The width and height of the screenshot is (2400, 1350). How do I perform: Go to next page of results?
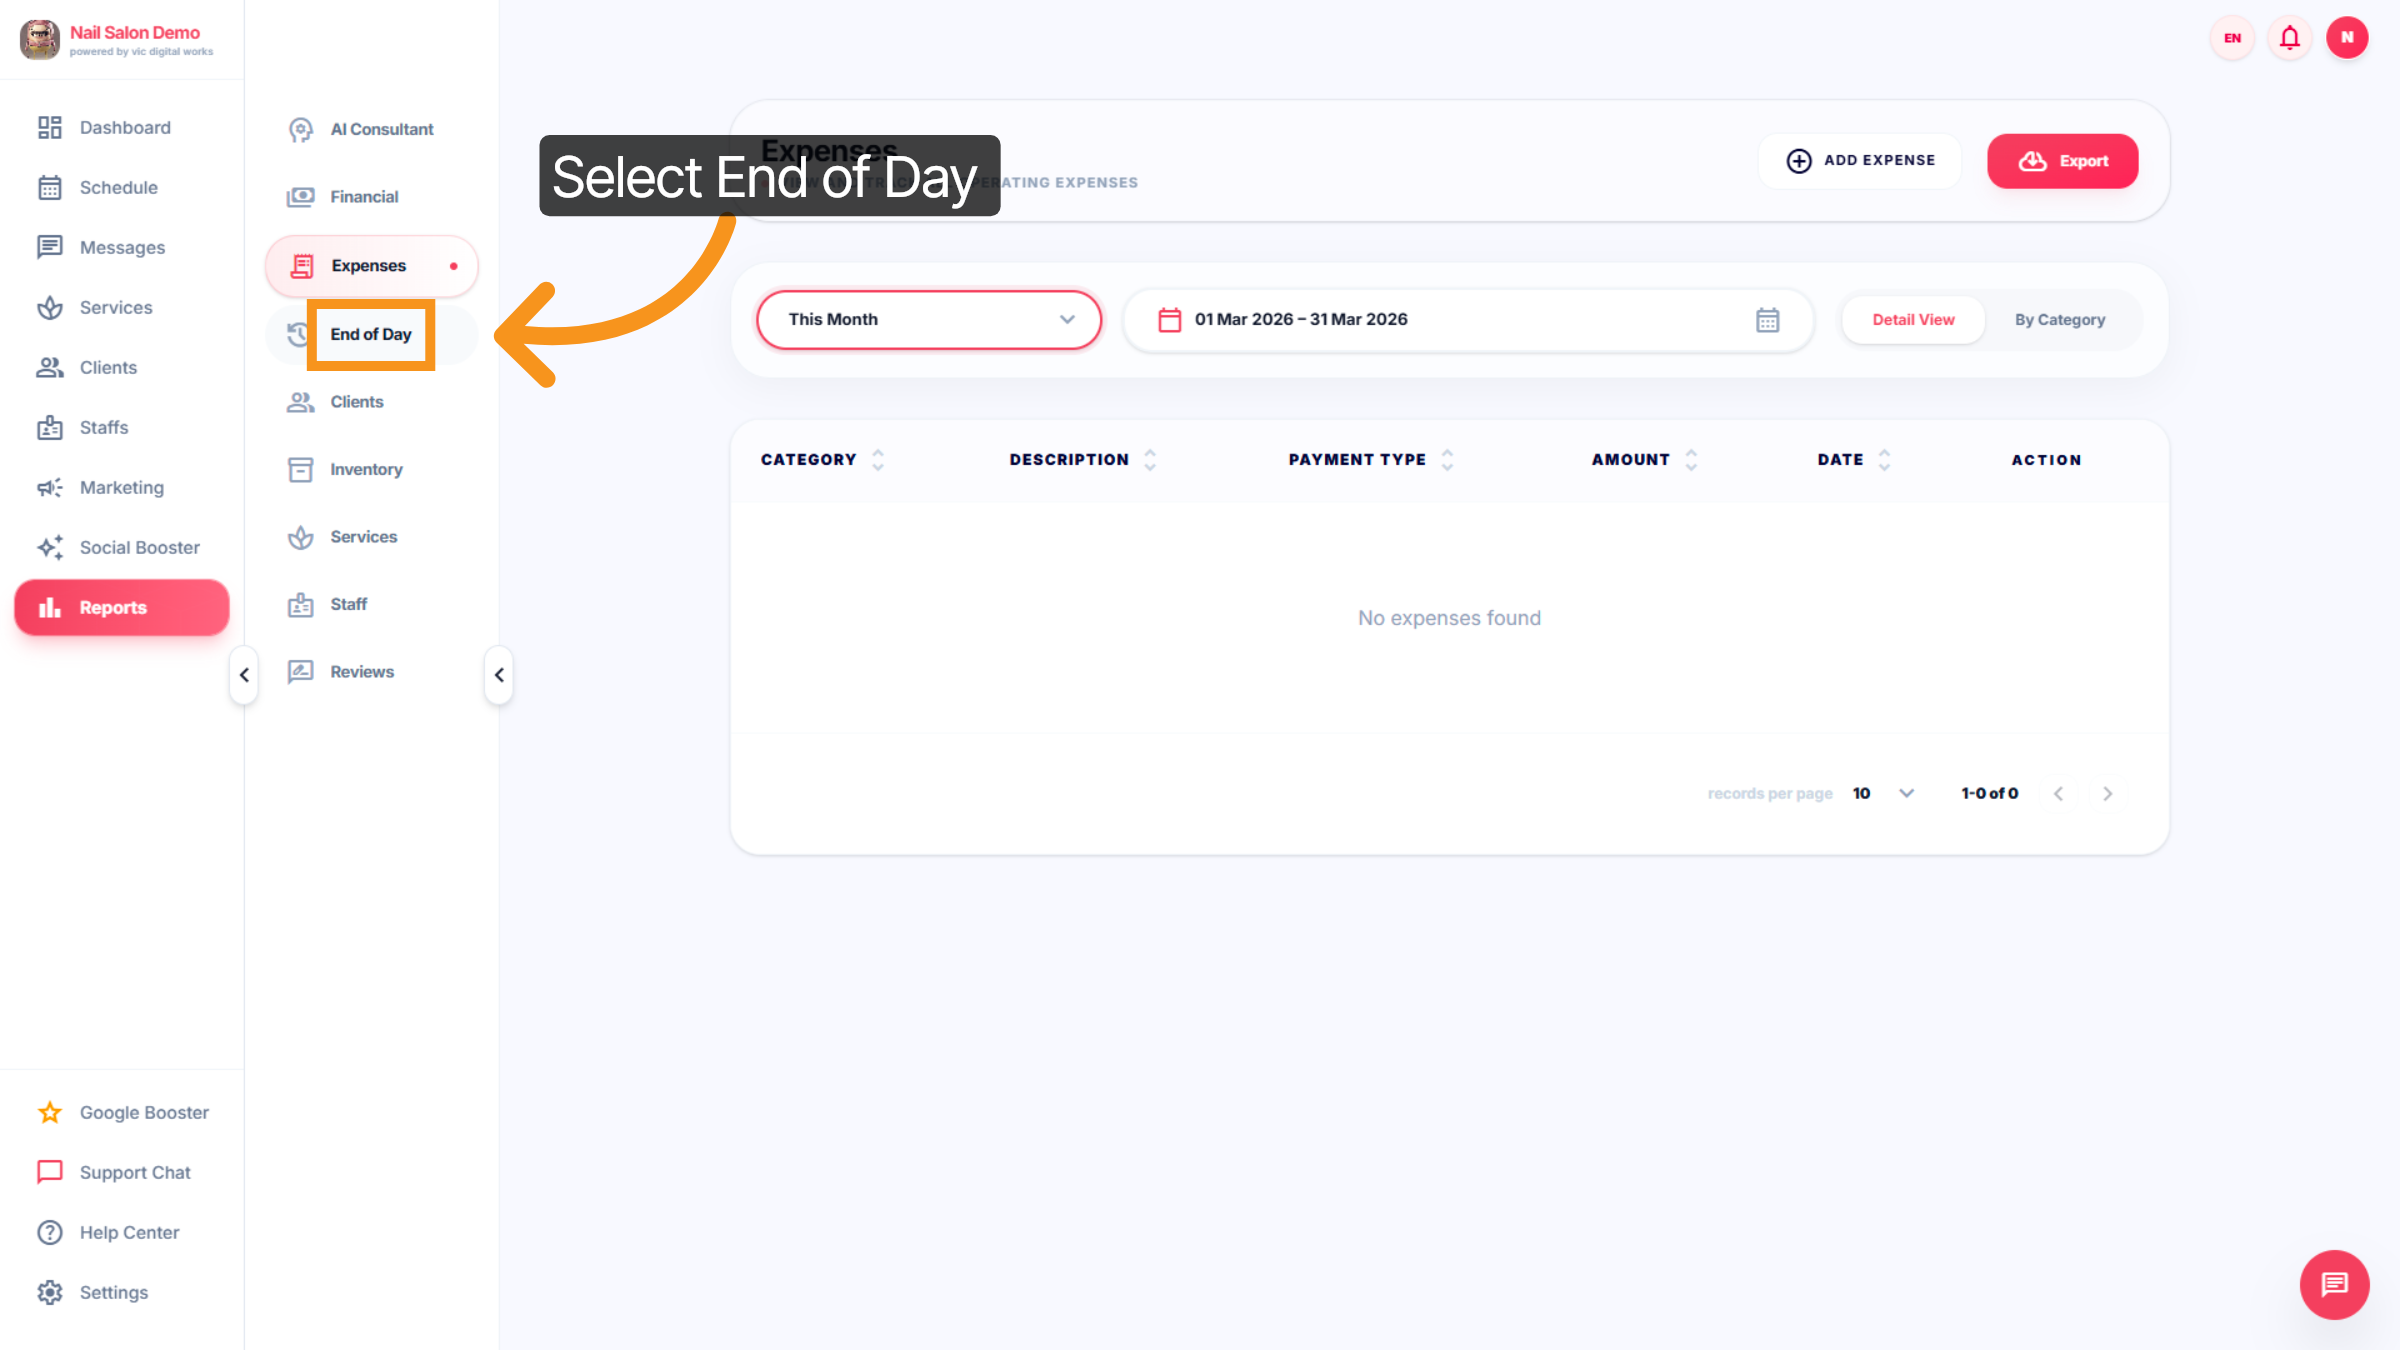pyautogui.click(x=2107, y=794)
